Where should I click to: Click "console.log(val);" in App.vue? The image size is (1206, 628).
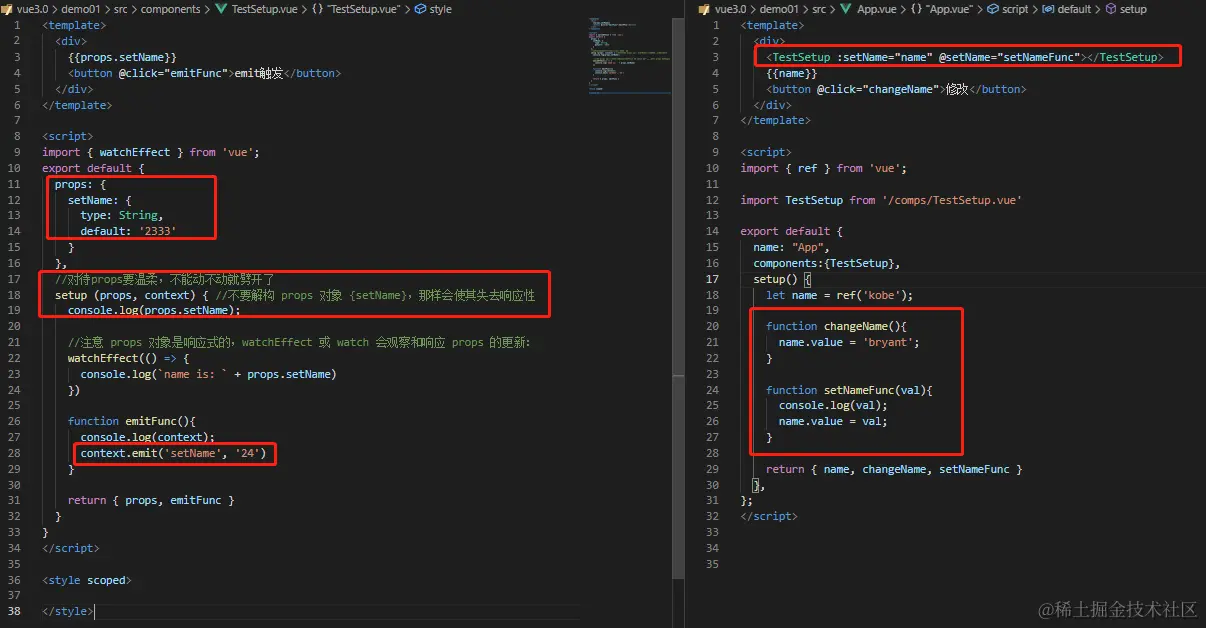pos(833,405)
